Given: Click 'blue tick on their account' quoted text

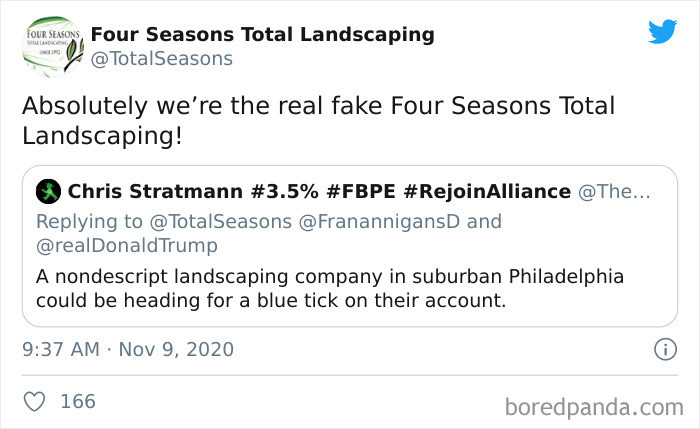Looking at the screenshot, I should [x=382, y=300].
